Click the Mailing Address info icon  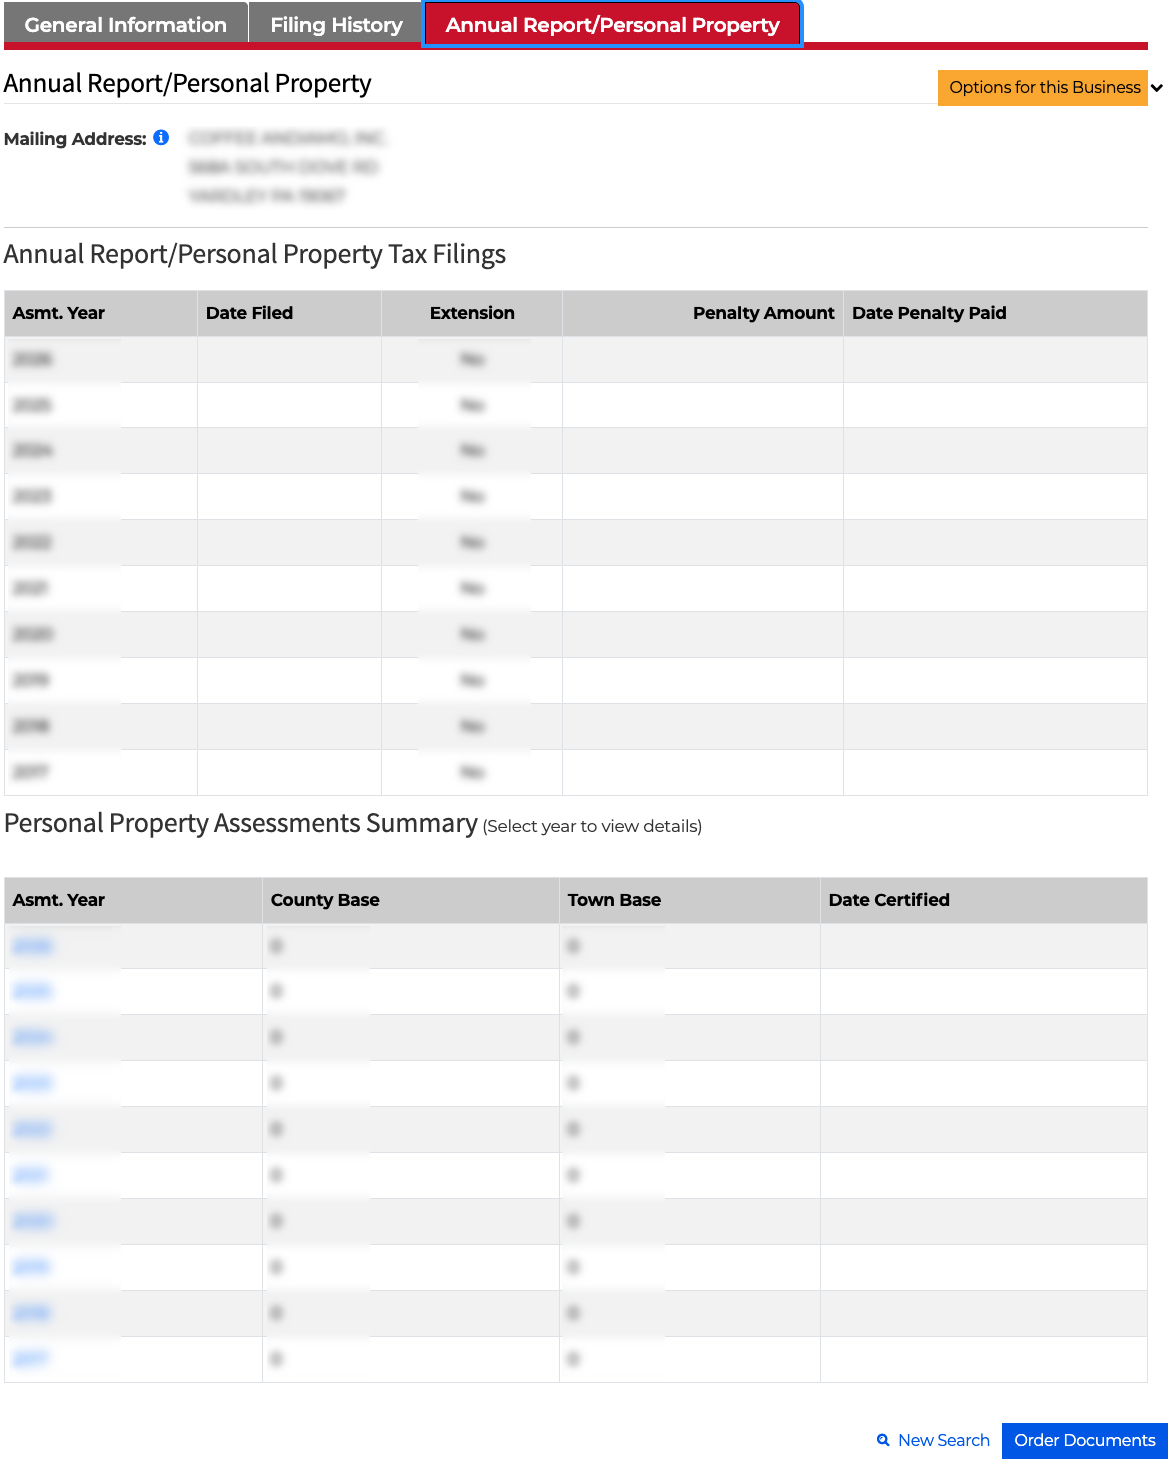click(x=161, y=138)
